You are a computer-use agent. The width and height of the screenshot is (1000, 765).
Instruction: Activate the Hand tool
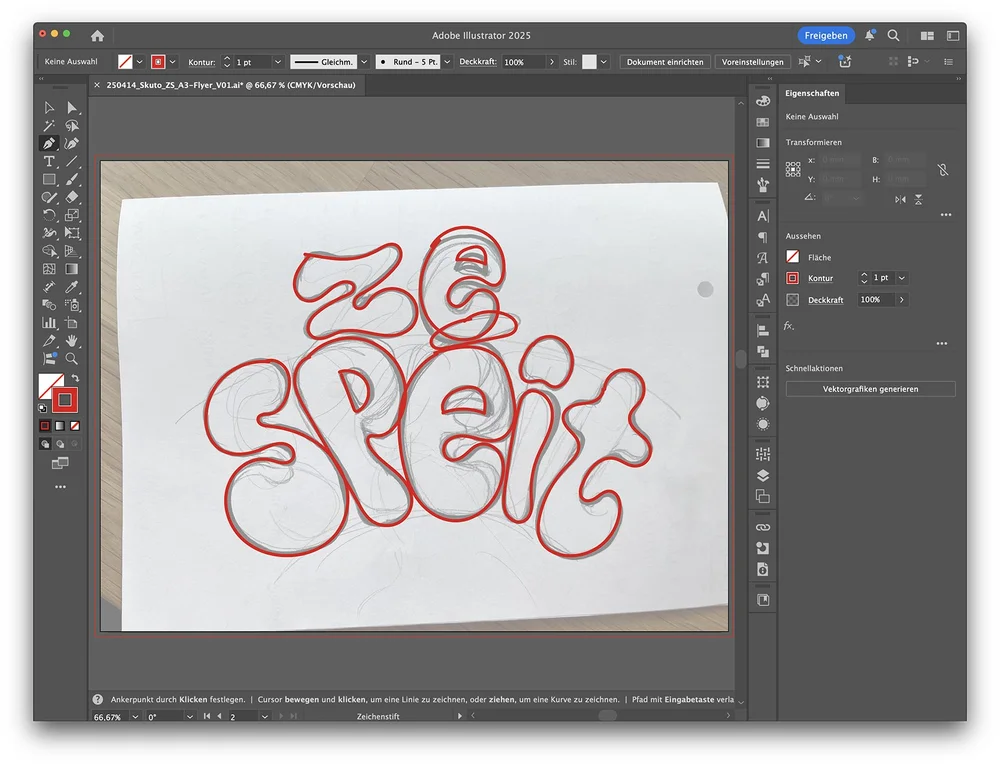(x=71, y=340)
